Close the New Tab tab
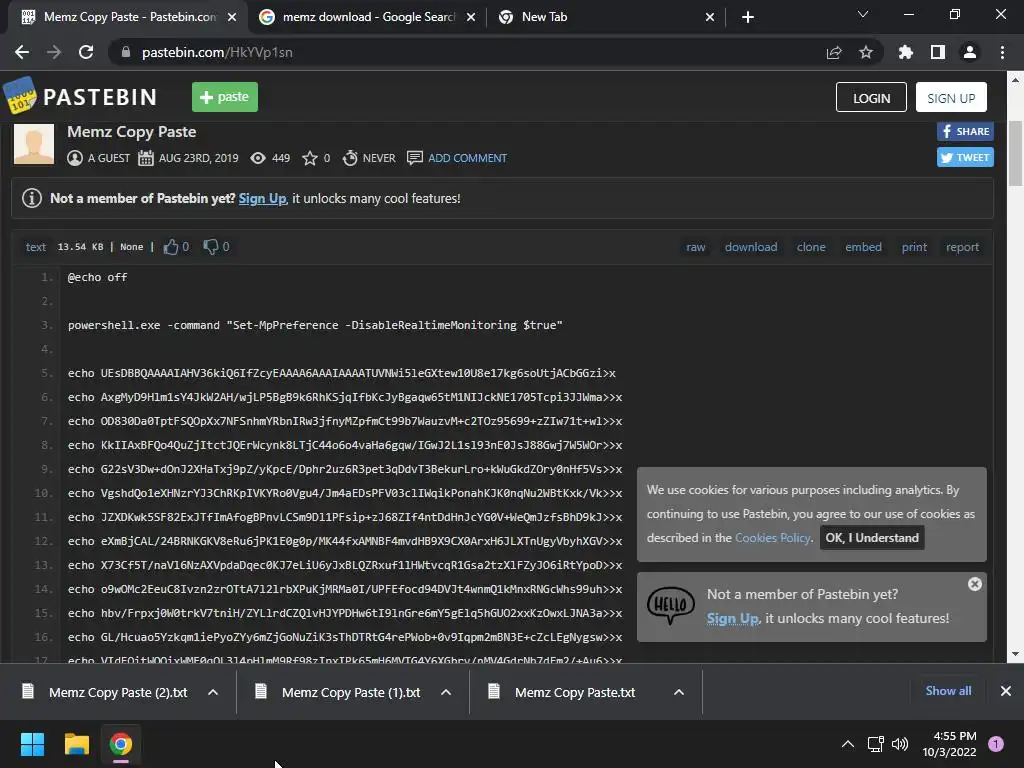Viewport: 1024px width, 768px height. tap(710, 17)
